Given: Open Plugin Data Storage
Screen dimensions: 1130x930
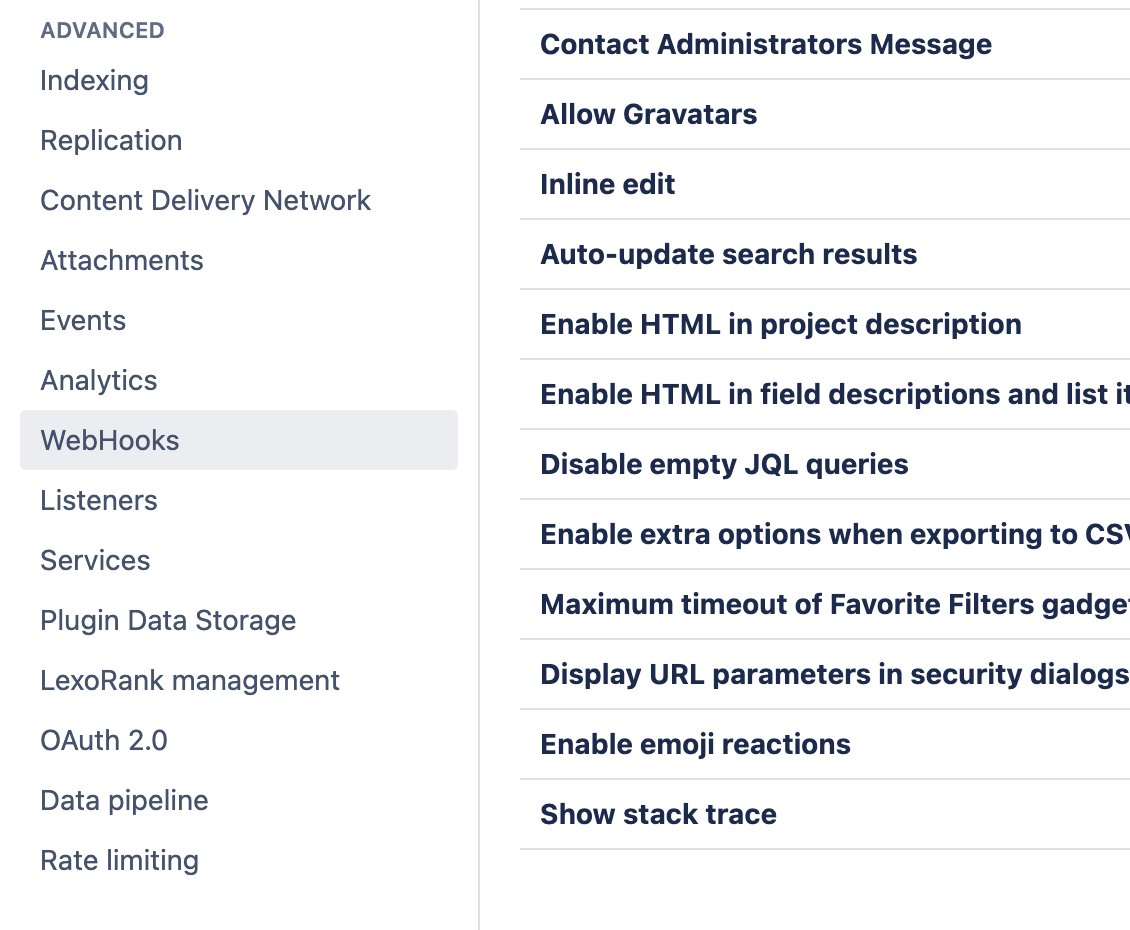Looking at the screenshot, I should point(168,621).
